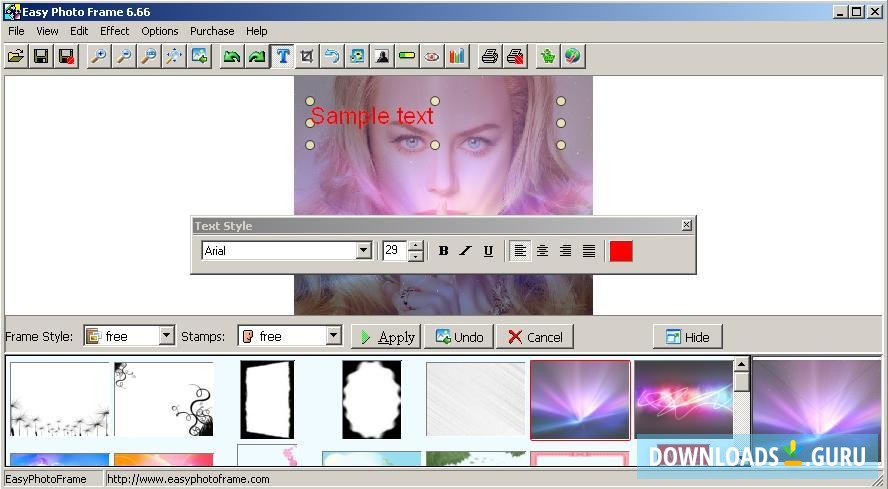This screenshot has width=888, height=489.
Task: Click the color levels bars icon
Action: (x=457, y=56)
